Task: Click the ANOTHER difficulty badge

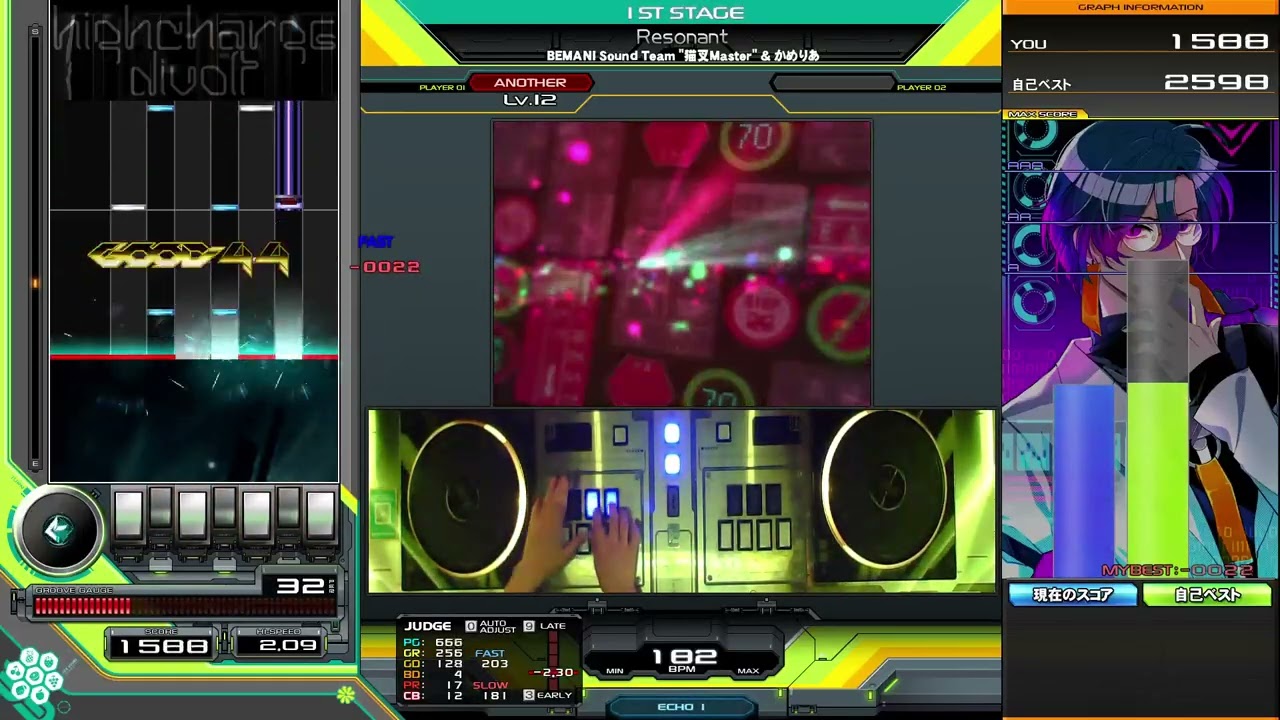Action: coord(530,83)
